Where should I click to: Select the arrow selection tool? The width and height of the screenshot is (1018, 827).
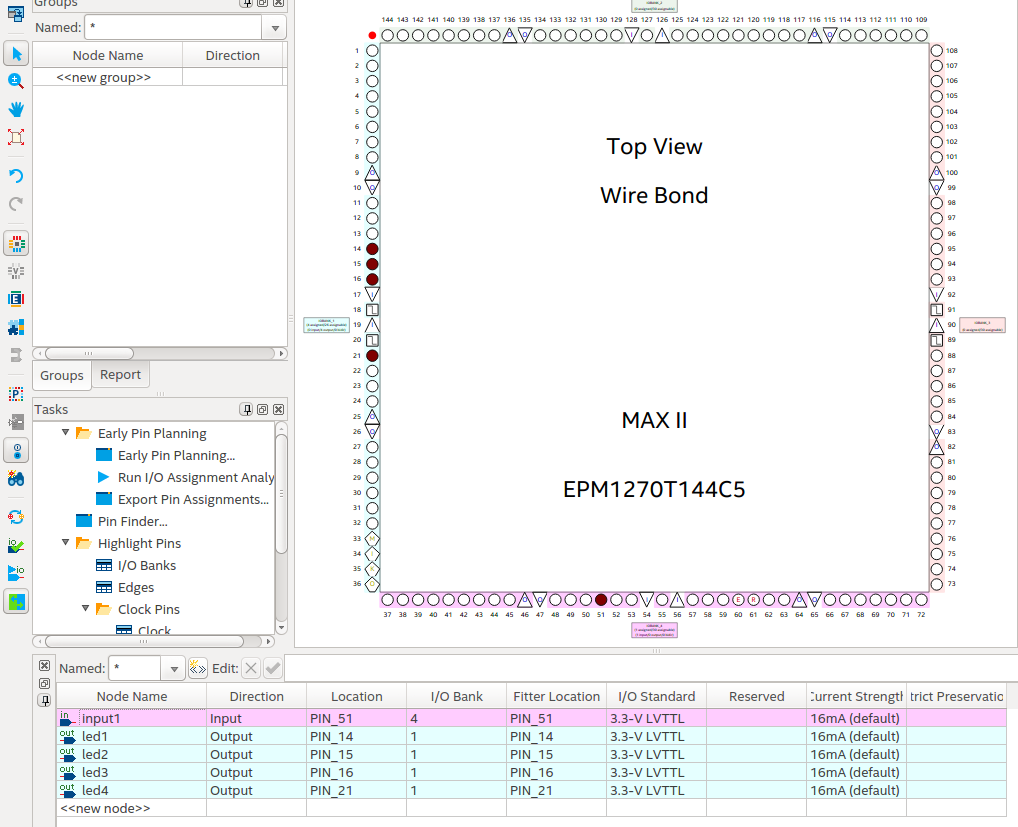click(x=16, y=53)
